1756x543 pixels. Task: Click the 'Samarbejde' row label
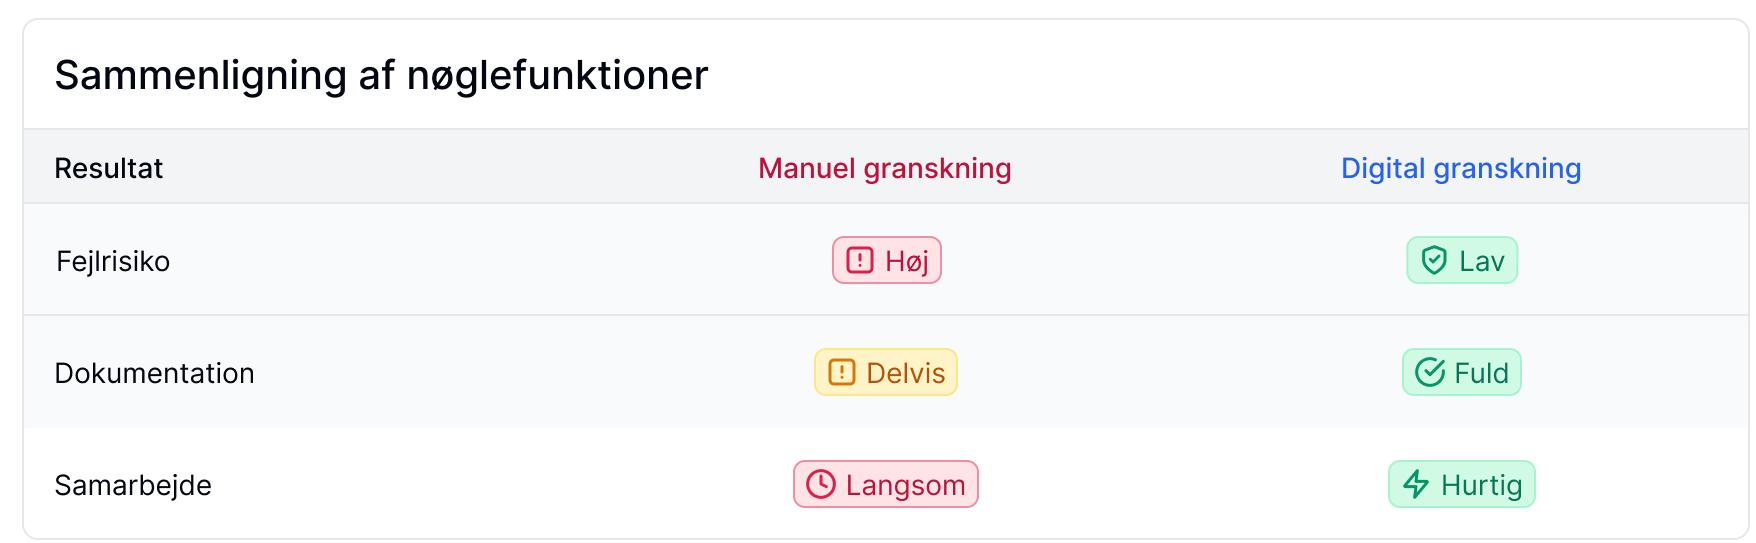pos(133,486)
